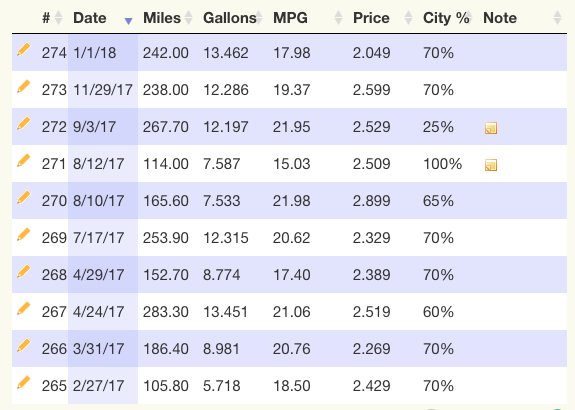Open note icon on entry 272
575x410 pixels.
click(491, 128)
